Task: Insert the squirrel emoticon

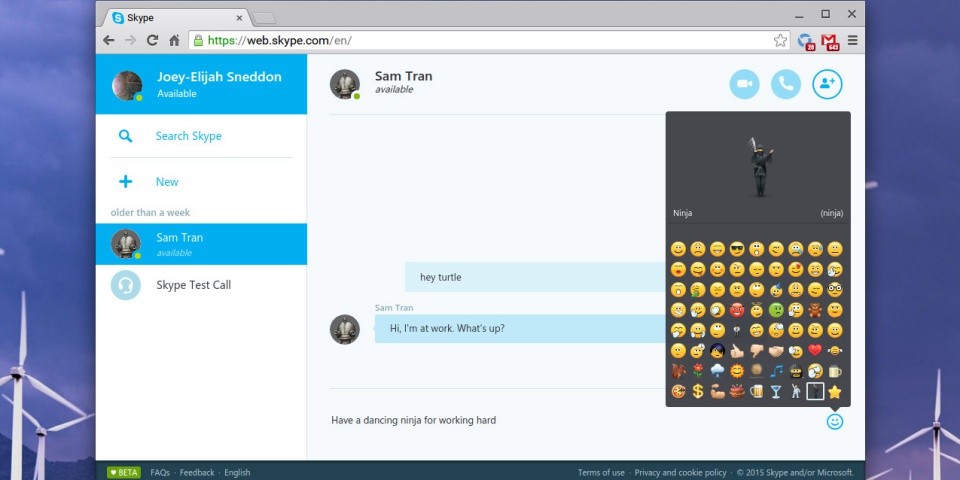Action: (x=678, y=371)
